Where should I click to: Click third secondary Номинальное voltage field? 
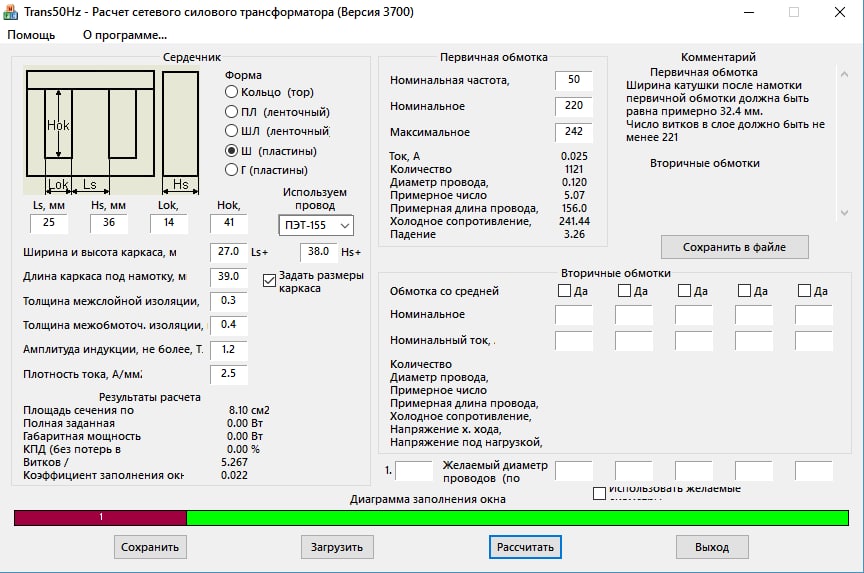click(x=694, y=315)
